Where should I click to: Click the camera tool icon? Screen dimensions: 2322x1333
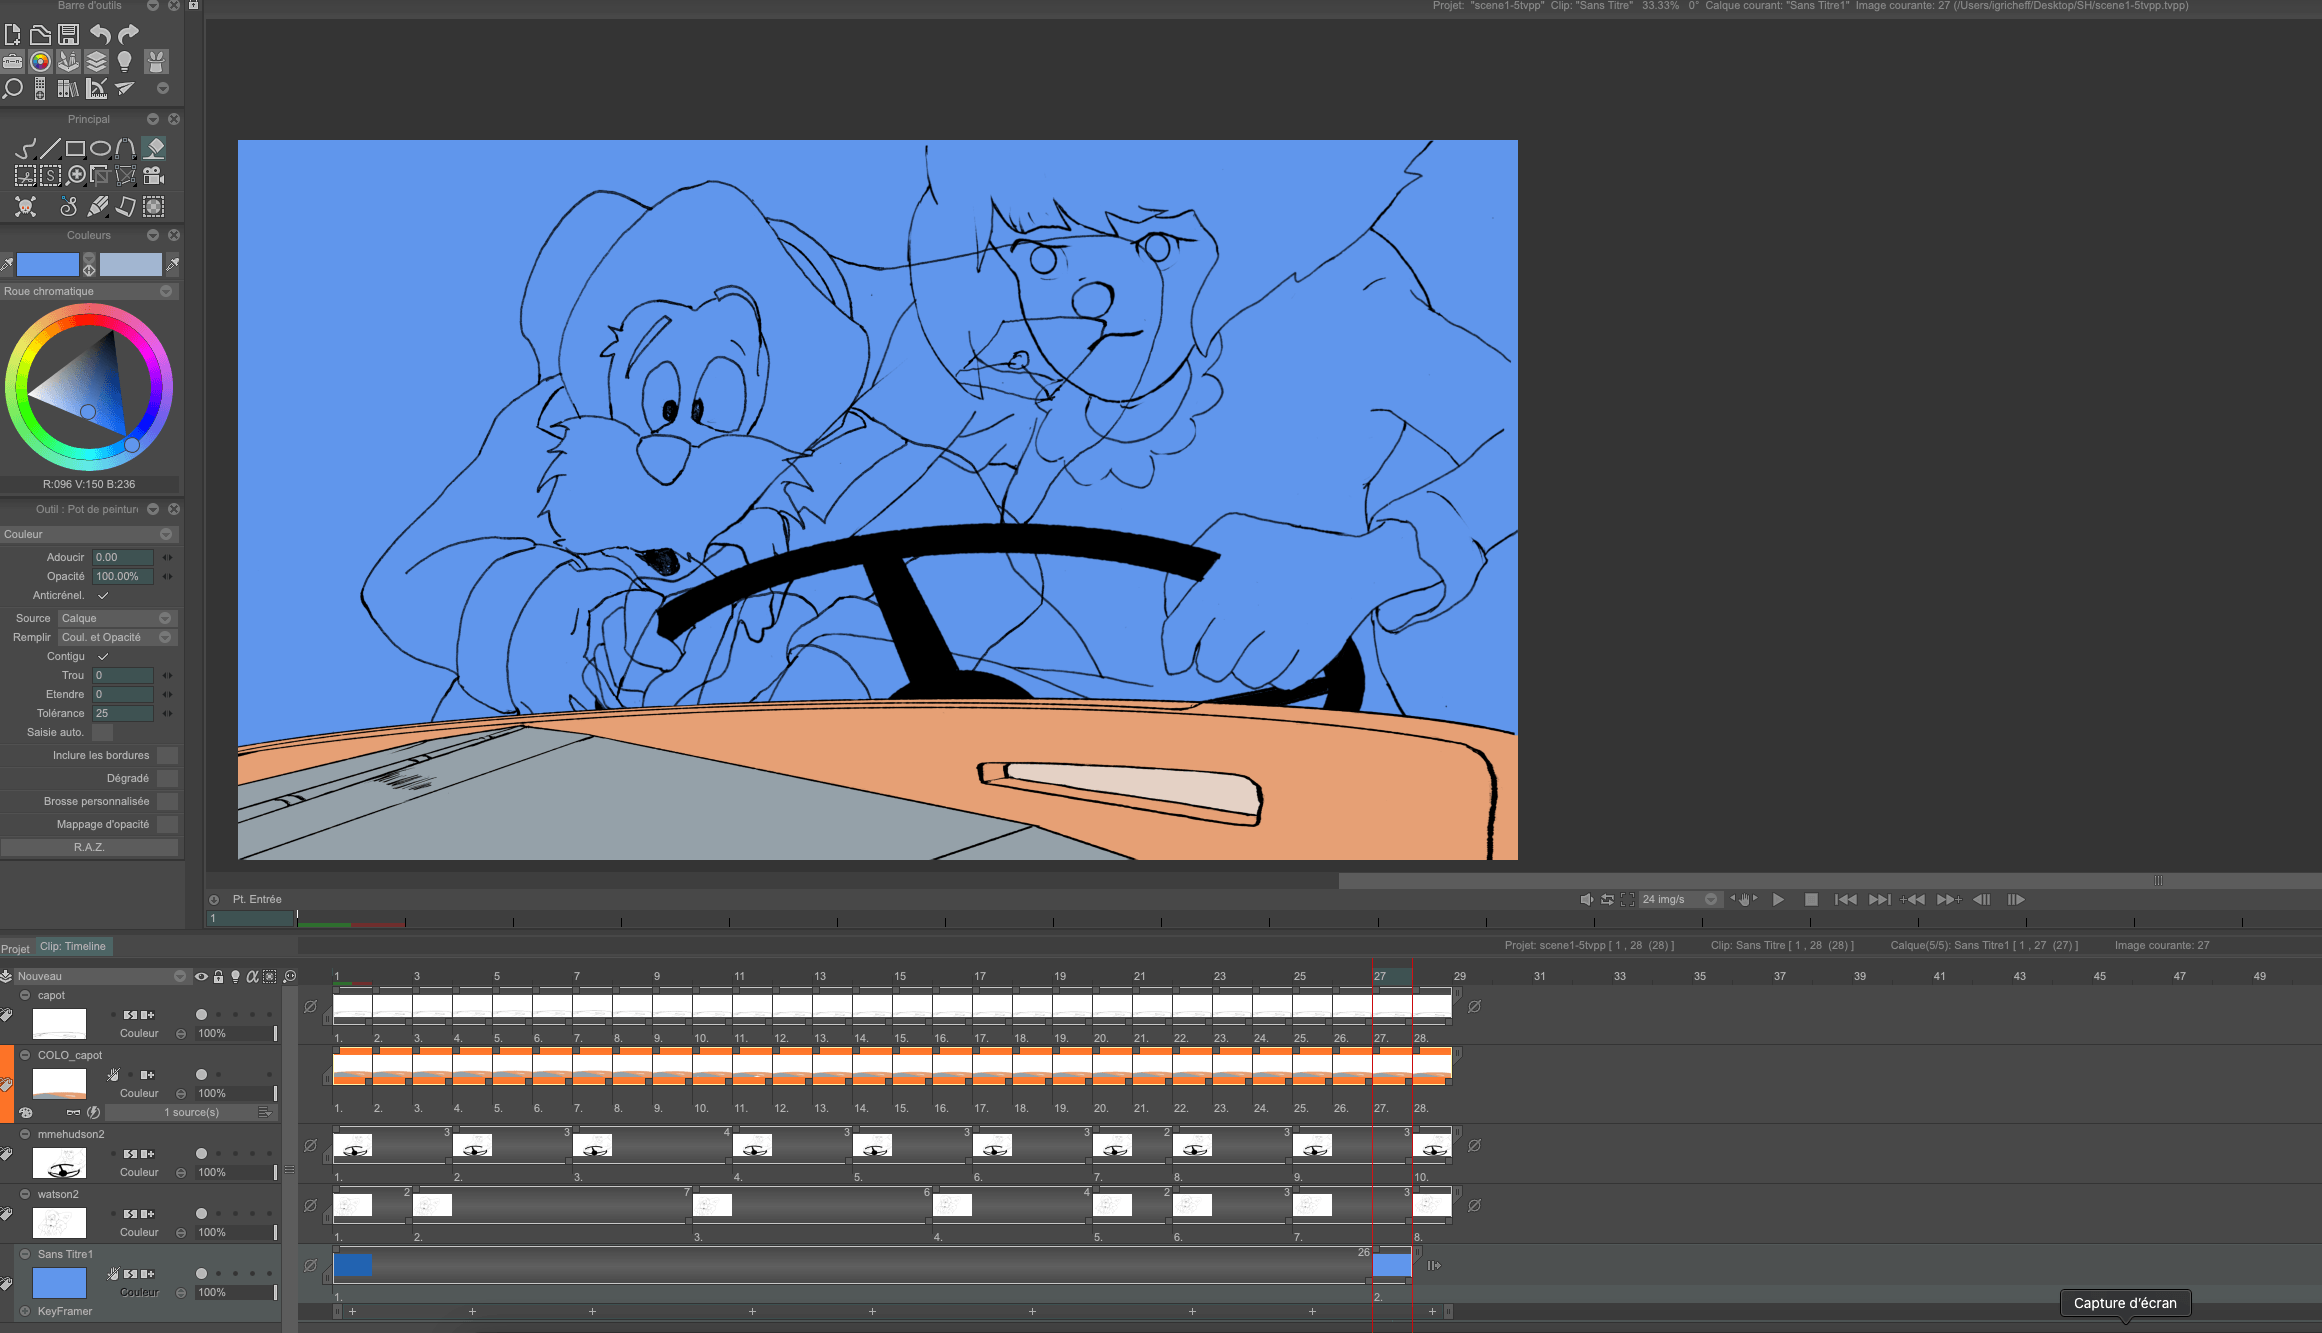click(x=153, y=176)
